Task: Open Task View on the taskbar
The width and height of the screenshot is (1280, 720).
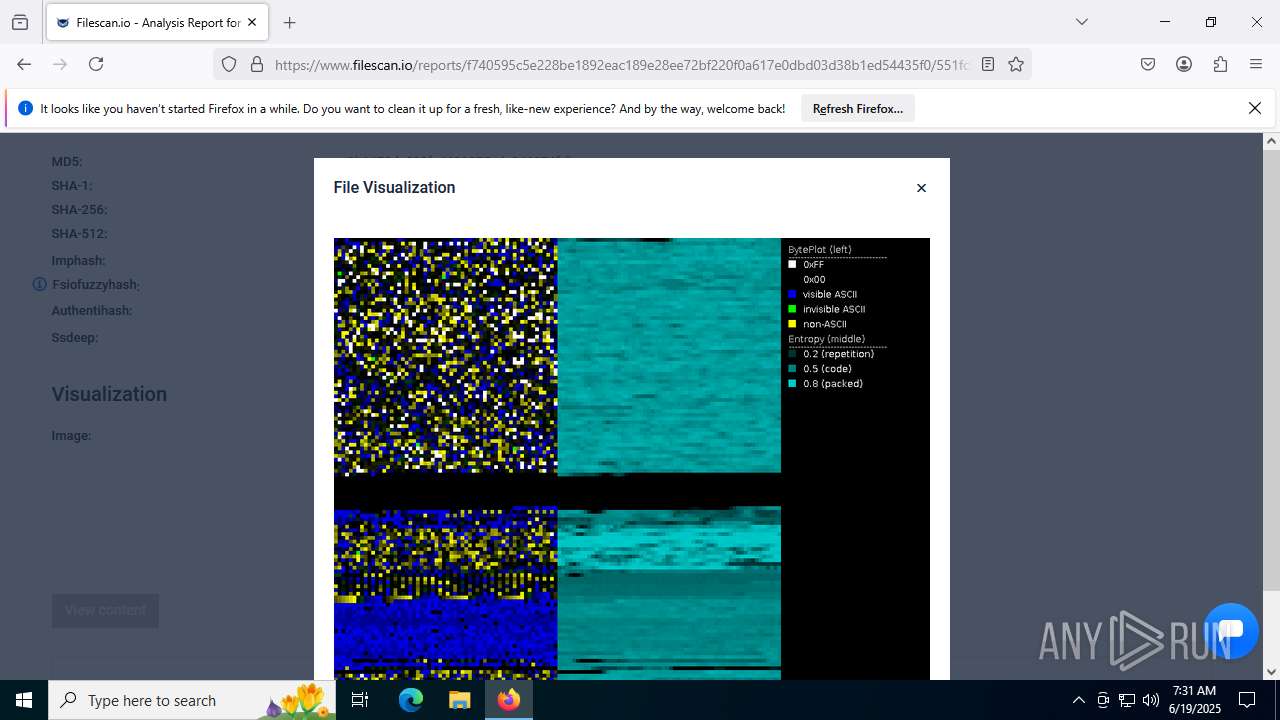Action: pyautogui.click(x=361, y=700)
